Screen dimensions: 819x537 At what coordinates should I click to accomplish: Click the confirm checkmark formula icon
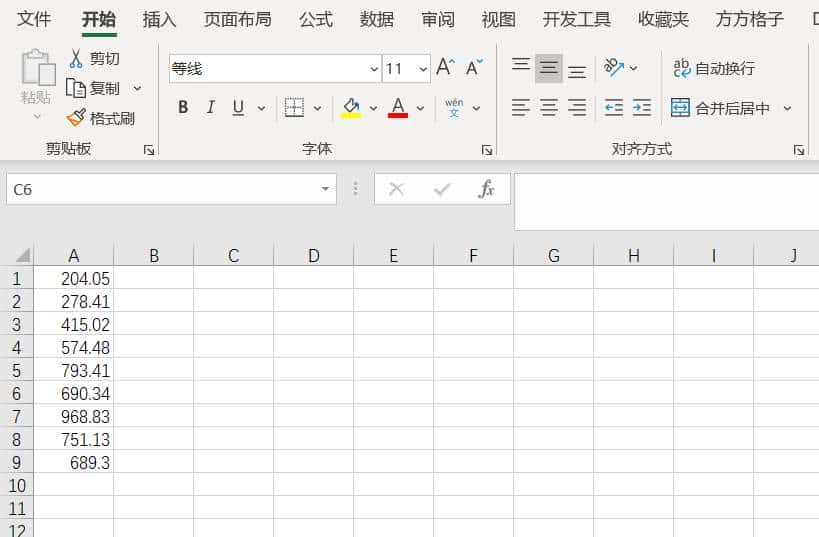tap(442, 189)
